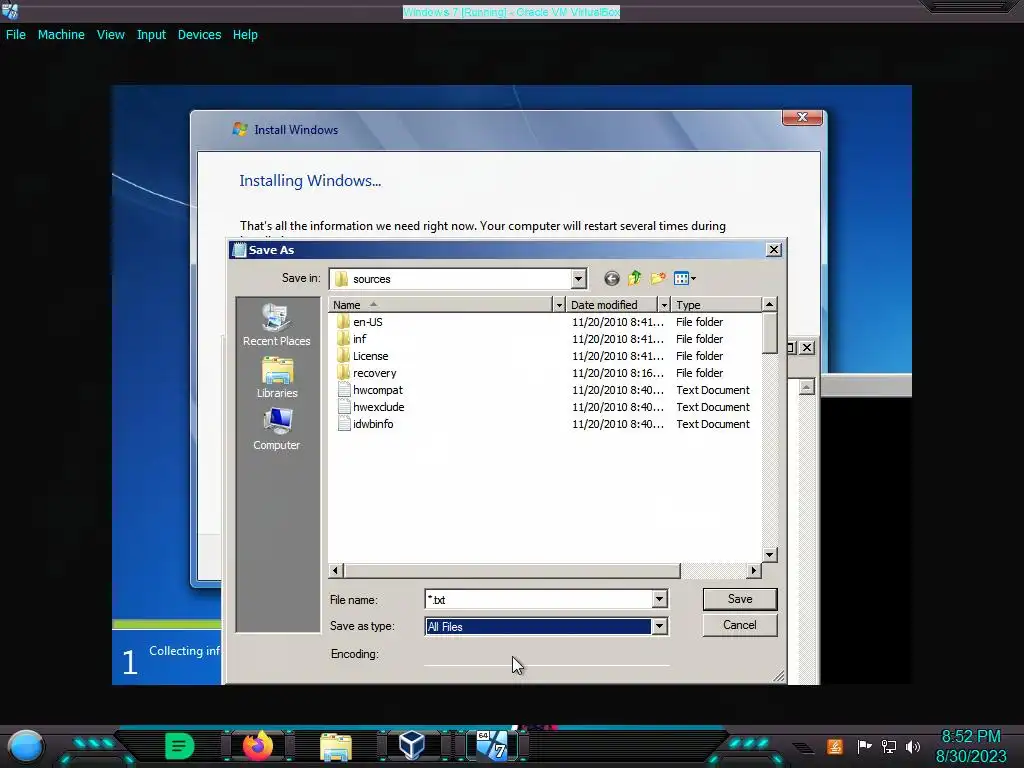Open the VirtualBox File menu
The width and height of the screenshot is (1024, 768).
[16, 35]
